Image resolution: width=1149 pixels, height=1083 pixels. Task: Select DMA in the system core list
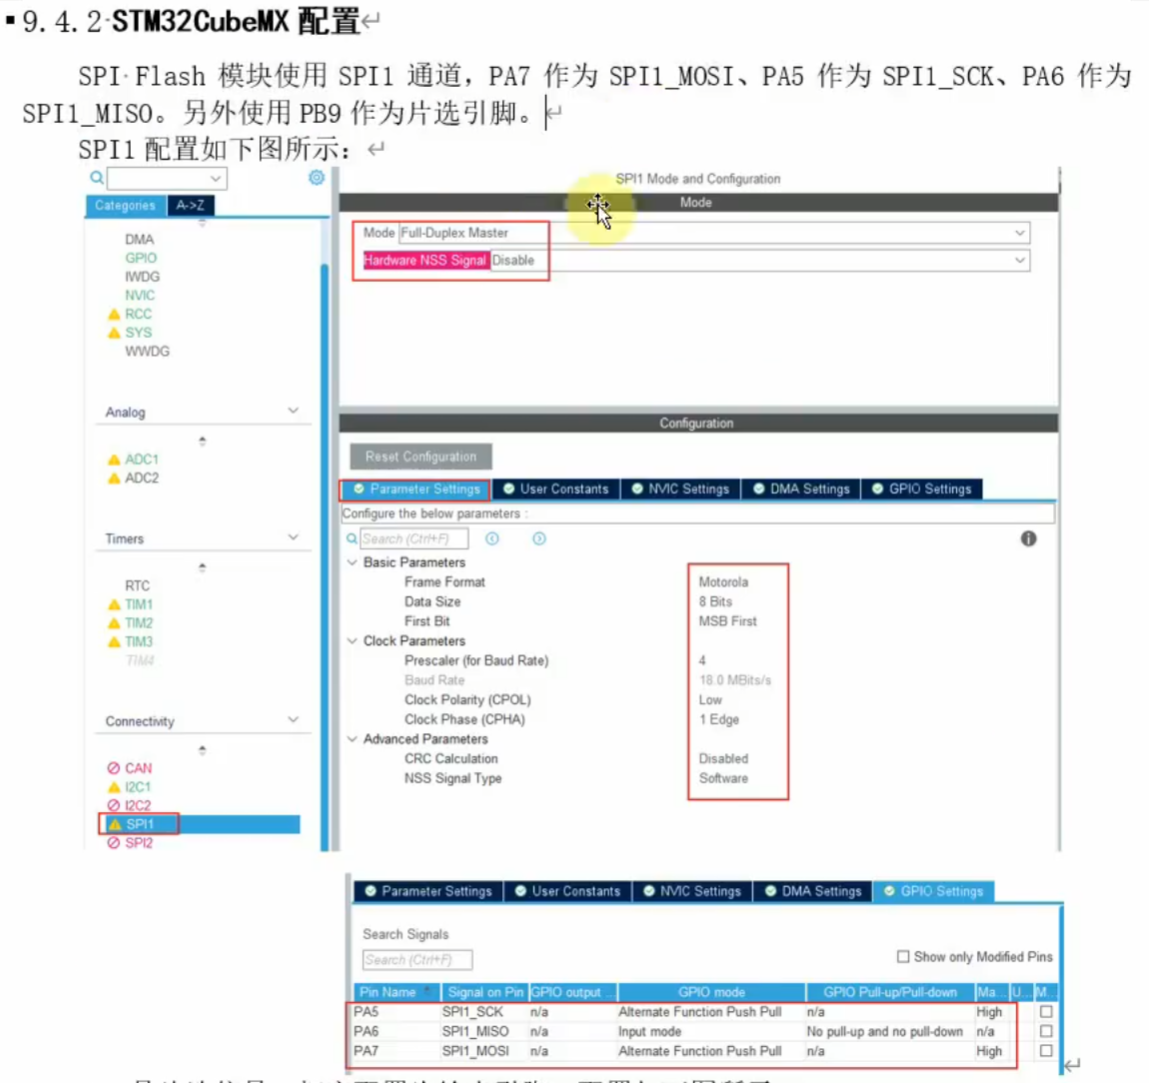click(x=139, y=240)
